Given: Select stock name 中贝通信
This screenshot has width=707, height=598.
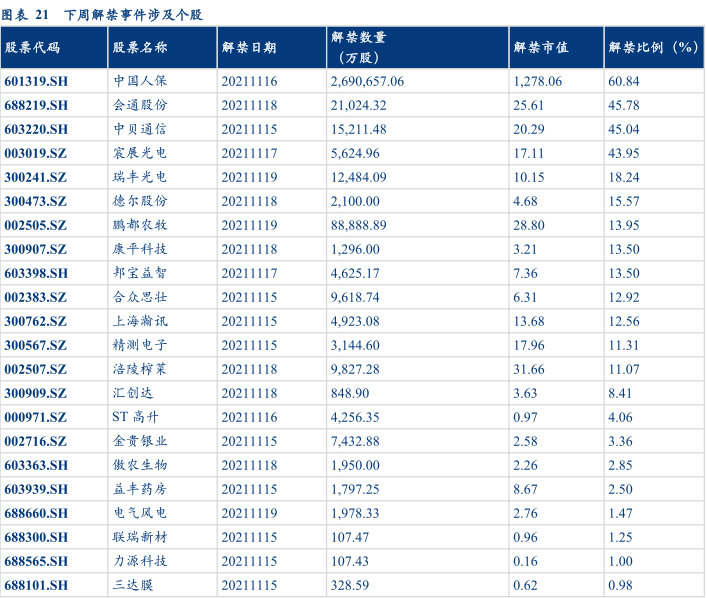Looking at the screenshot, I should 140,129.
